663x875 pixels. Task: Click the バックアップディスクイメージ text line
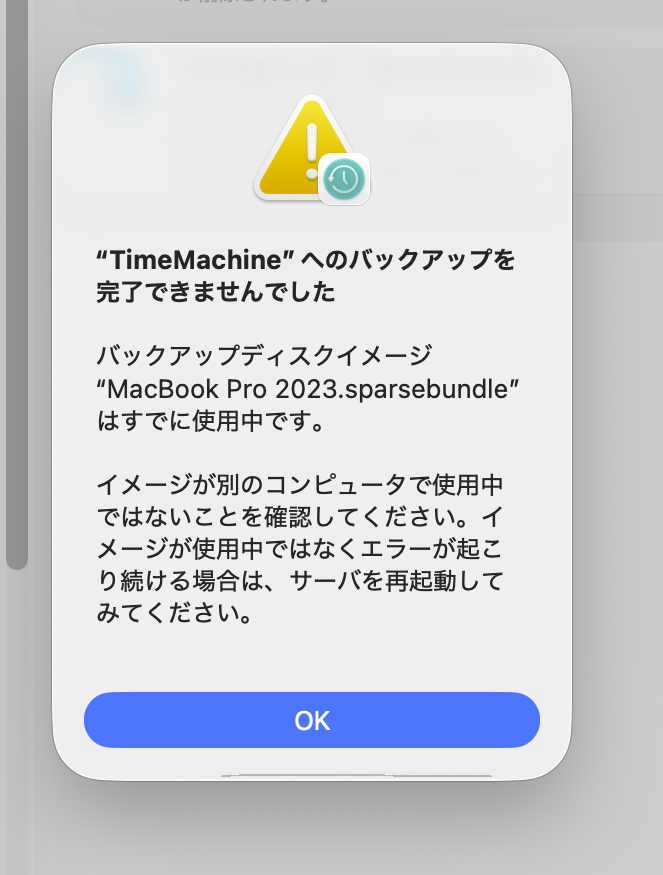265,355
